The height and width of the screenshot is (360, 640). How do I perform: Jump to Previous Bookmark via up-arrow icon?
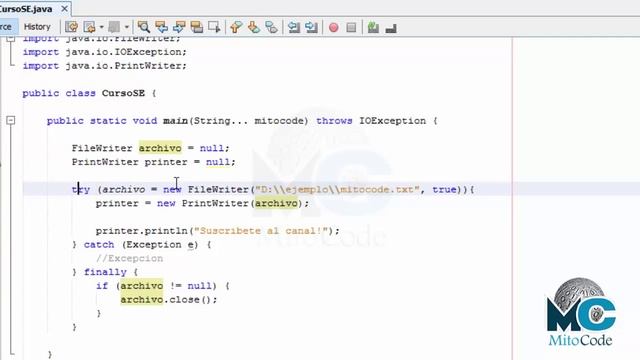pyautogui.click(x=236, y=27)
